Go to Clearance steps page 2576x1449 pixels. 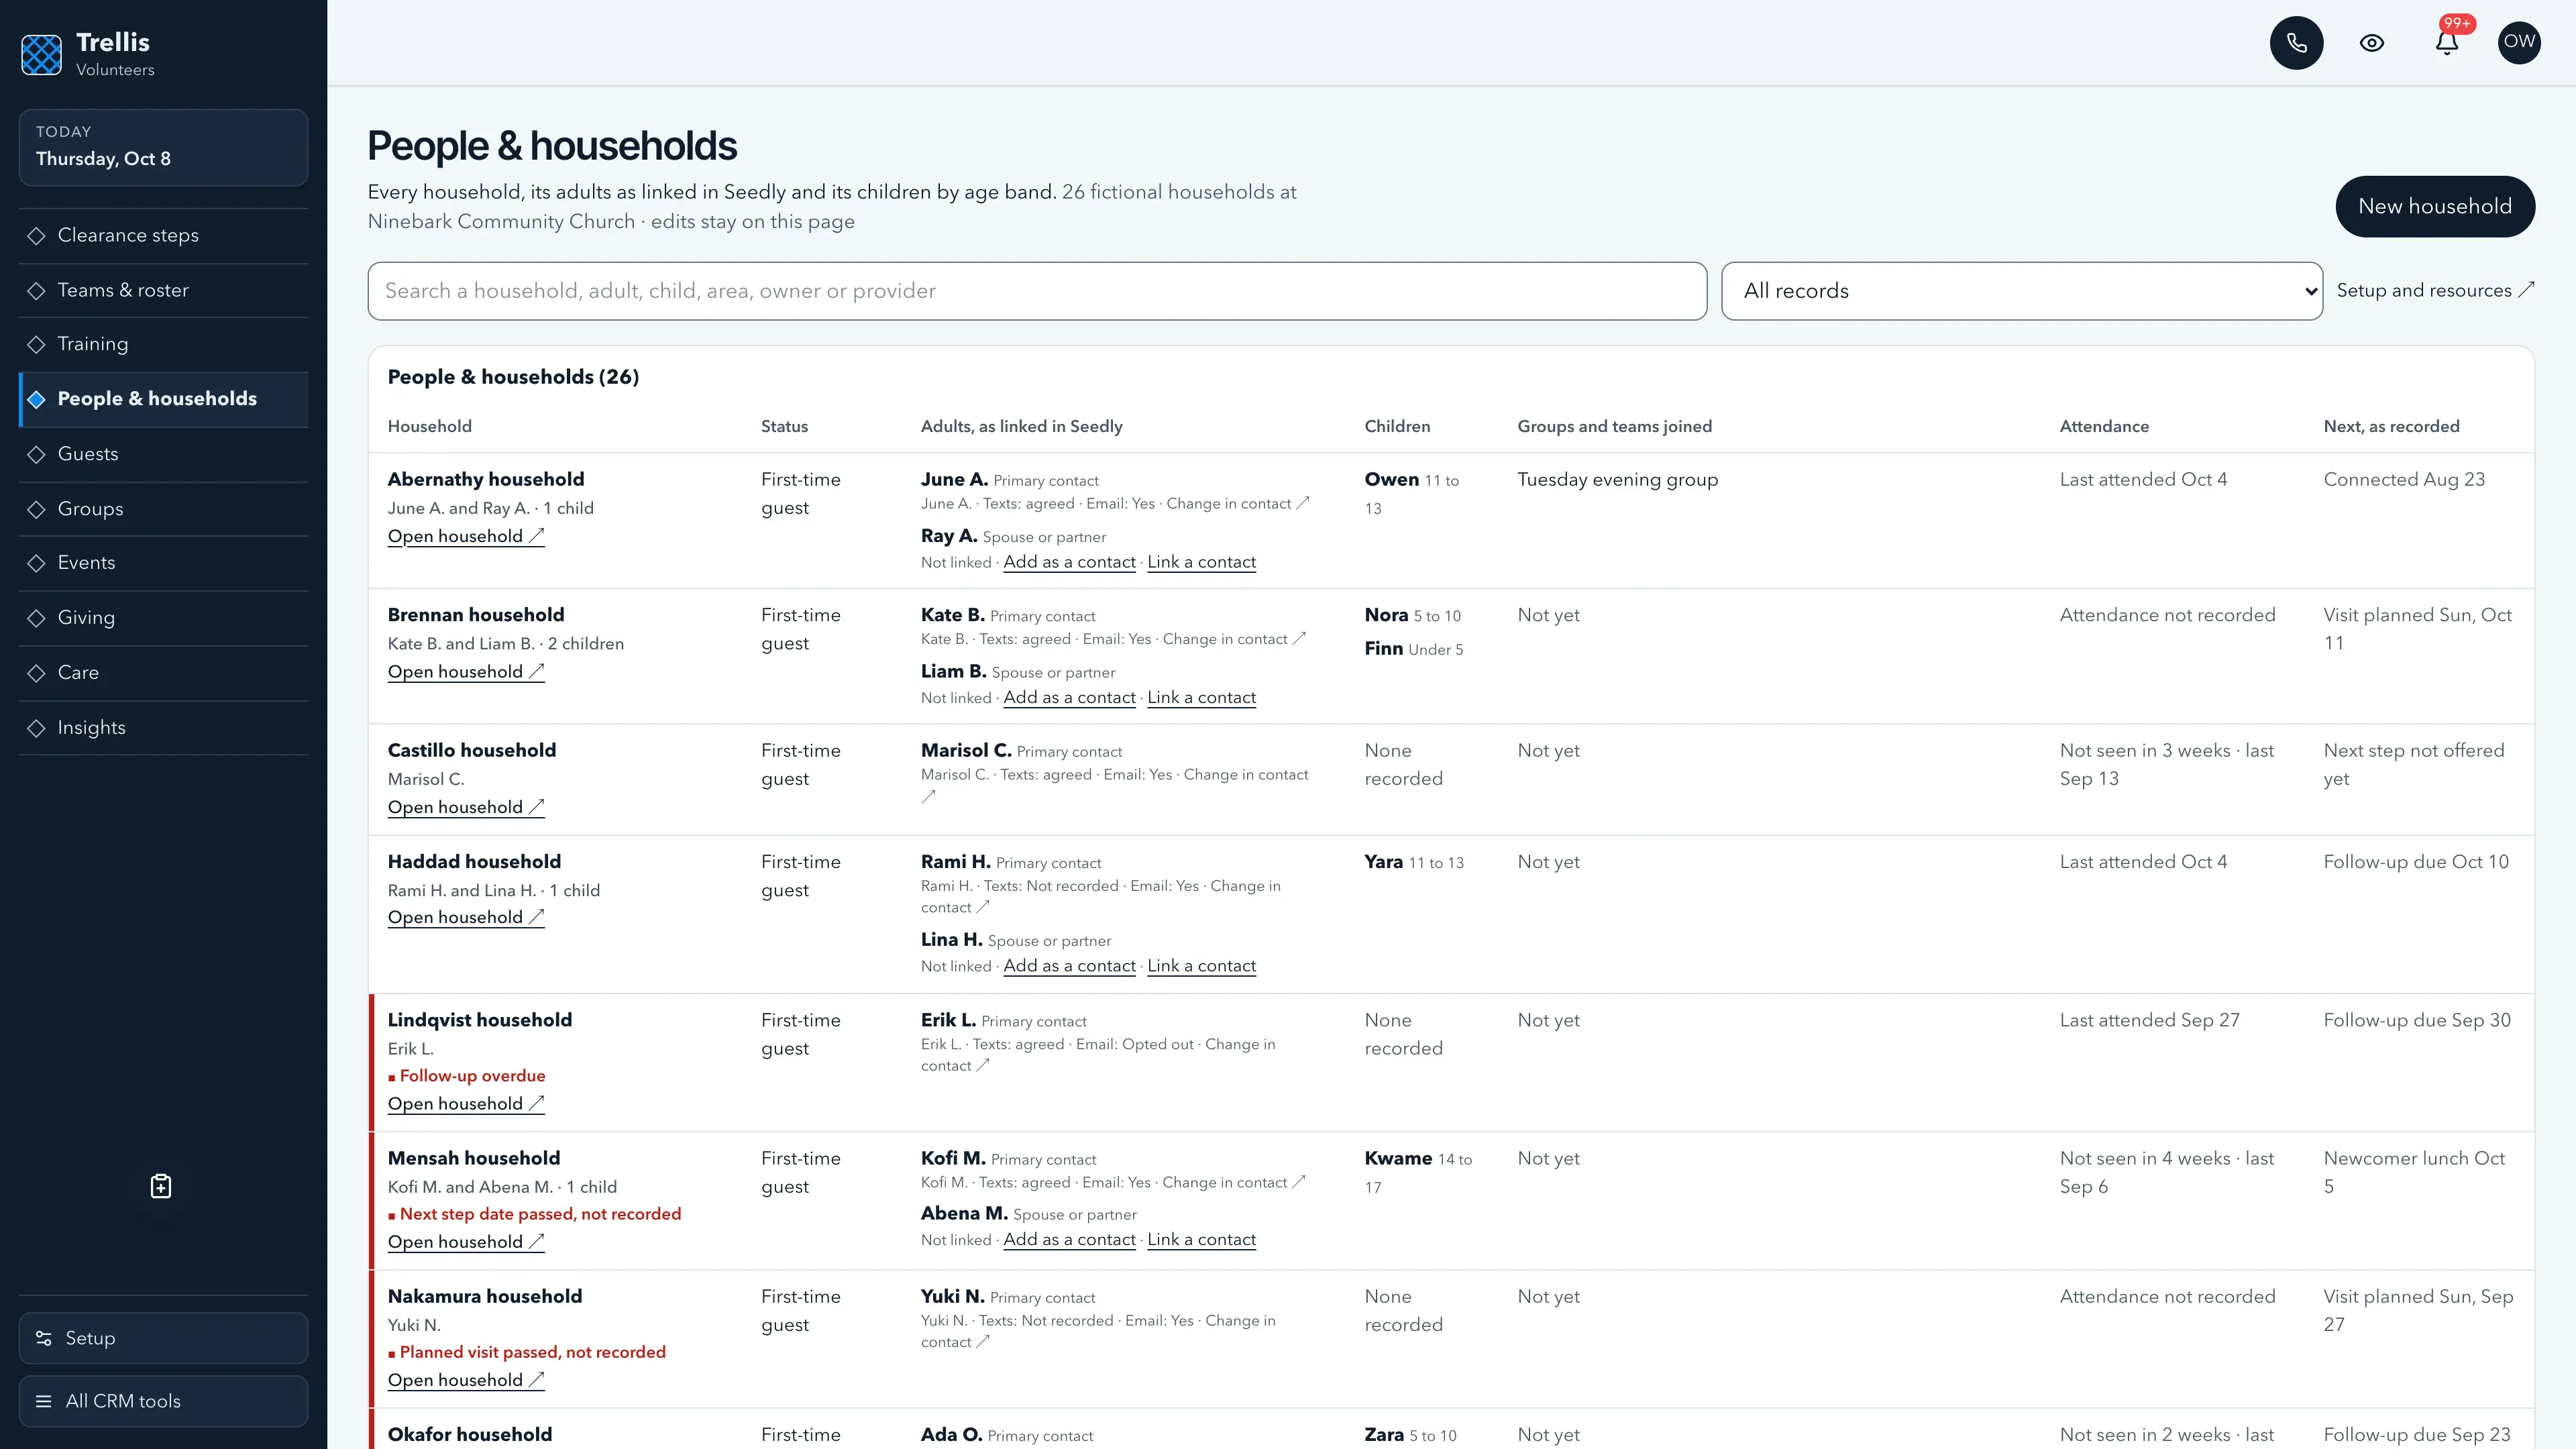coord(163,236)
